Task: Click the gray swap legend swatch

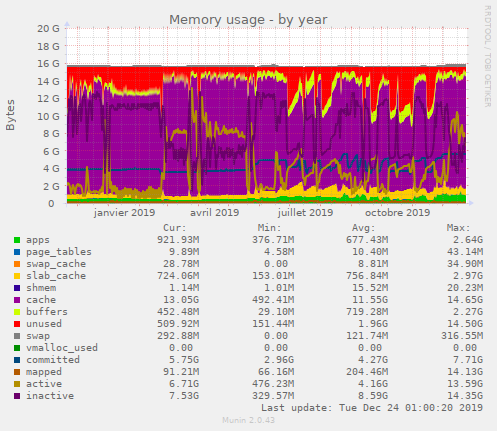Action: [17, 336]
